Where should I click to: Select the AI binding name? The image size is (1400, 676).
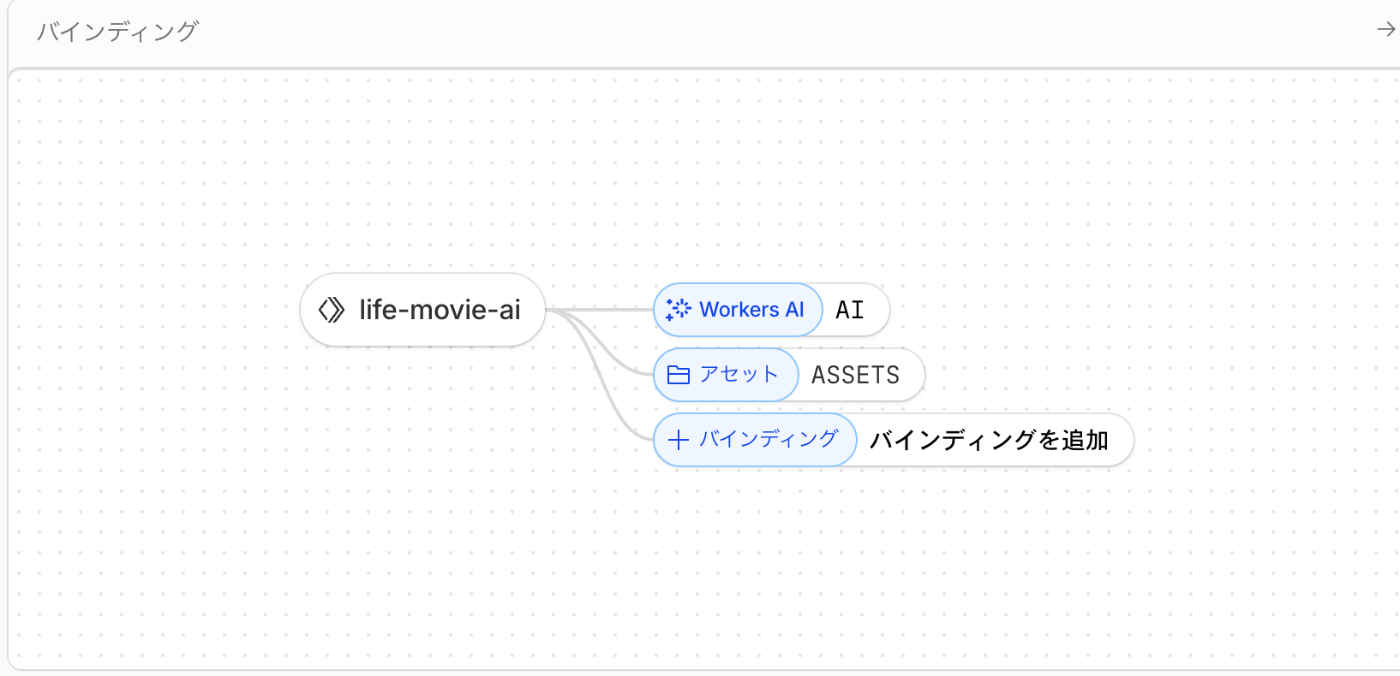point(849,310)
